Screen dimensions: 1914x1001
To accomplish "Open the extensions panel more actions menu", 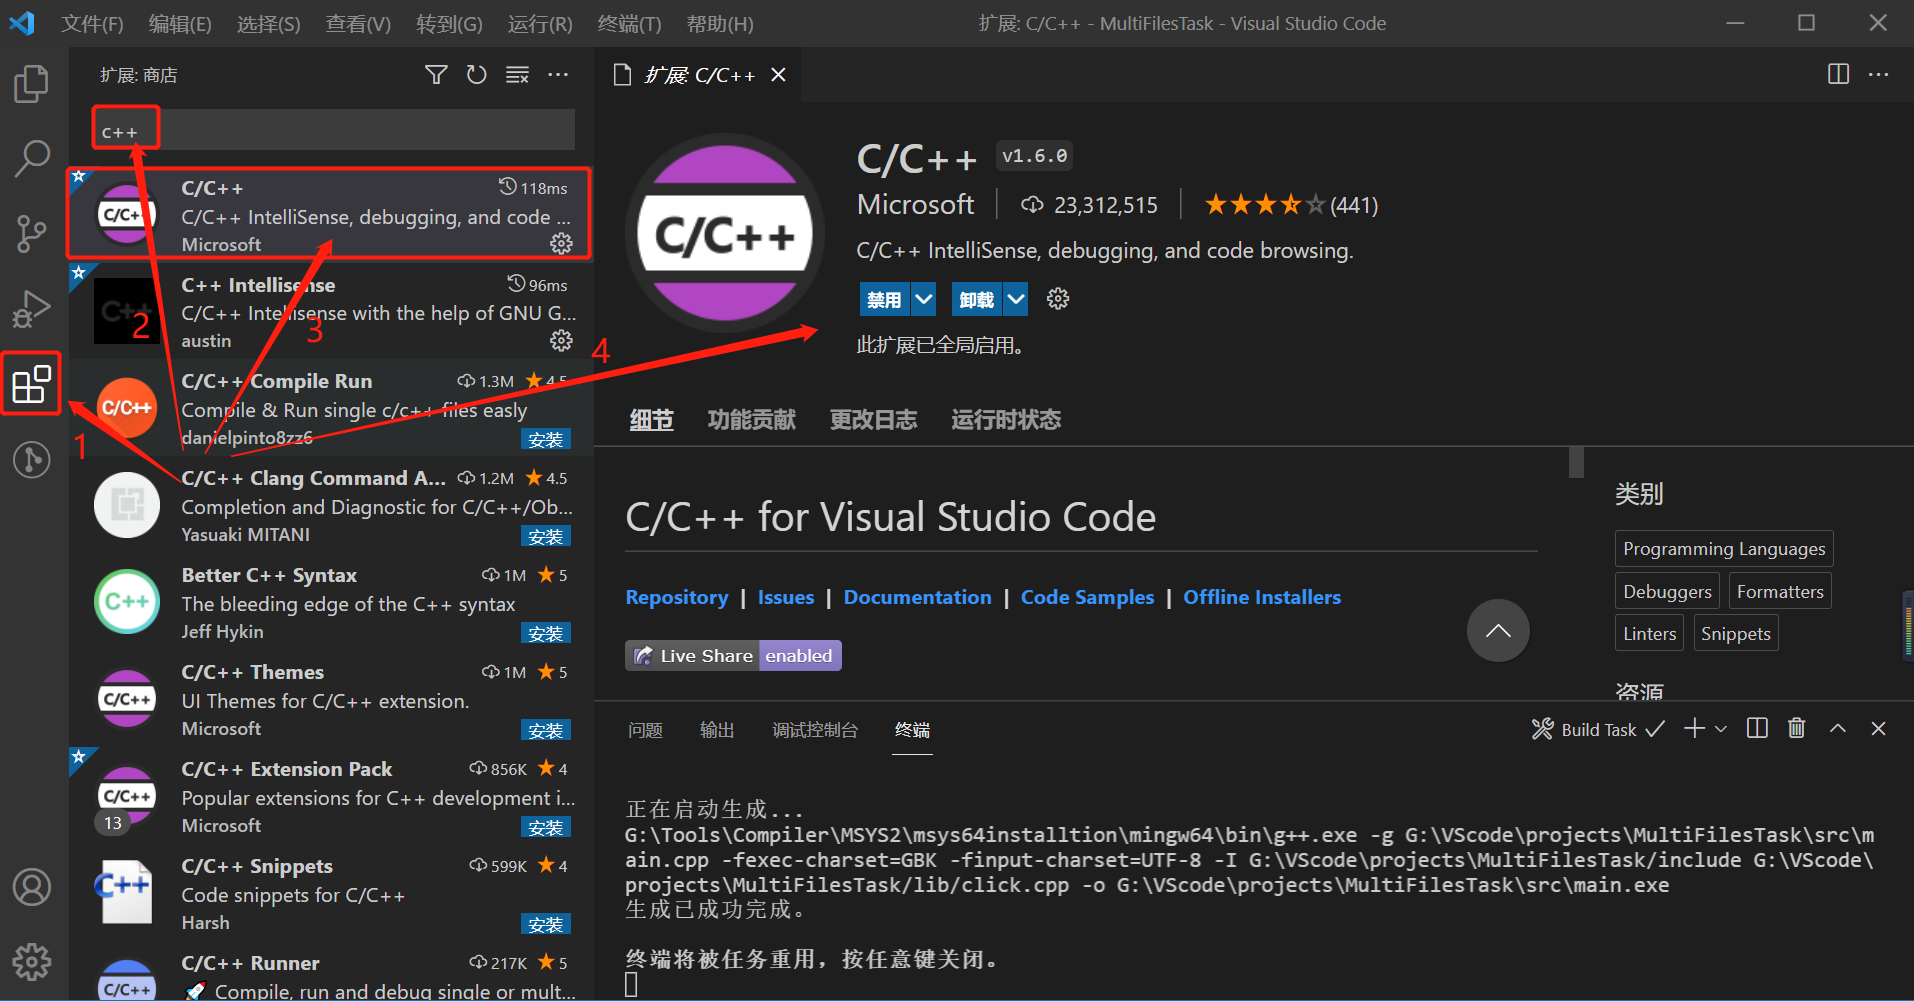I will point(558,75).
